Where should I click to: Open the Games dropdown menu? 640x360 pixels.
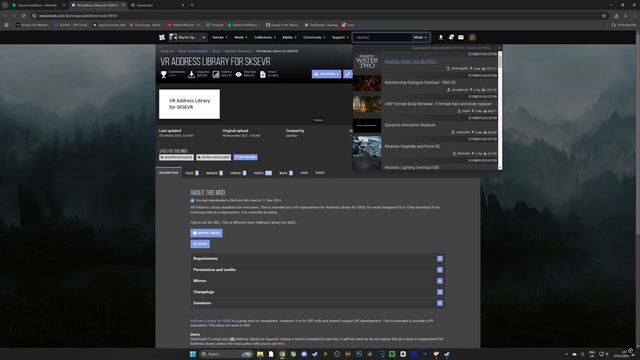pyautogui.click(x=220, y=37)
